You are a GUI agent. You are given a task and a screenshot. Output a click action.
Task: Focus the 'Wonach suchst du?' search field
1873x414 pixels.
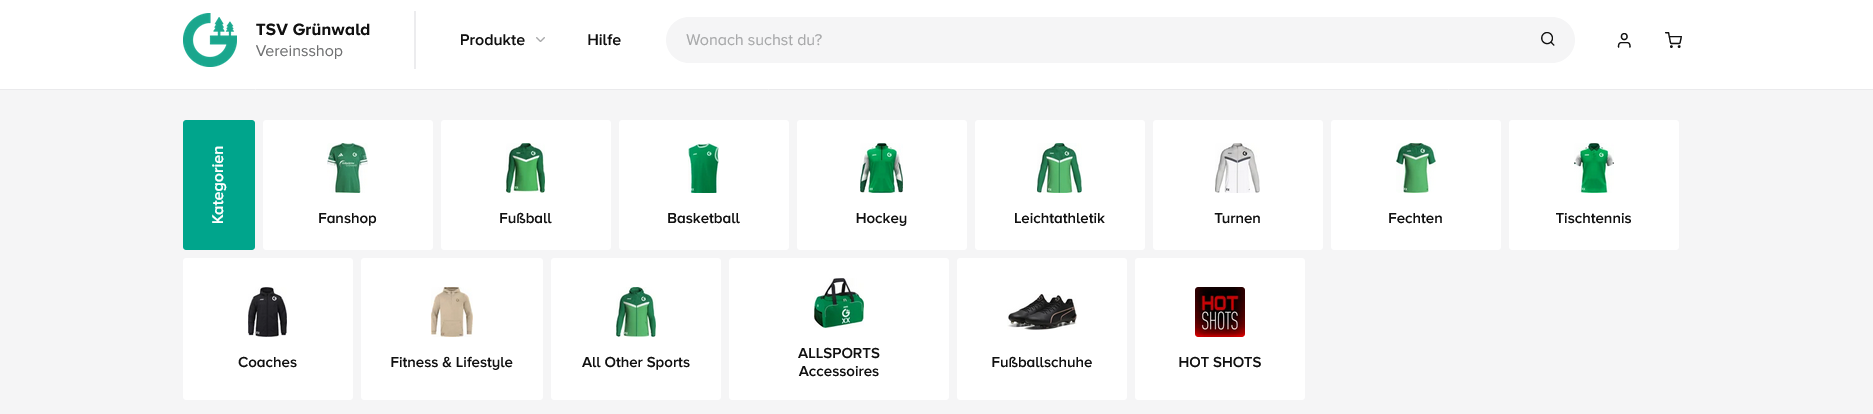coord(1100,40)
